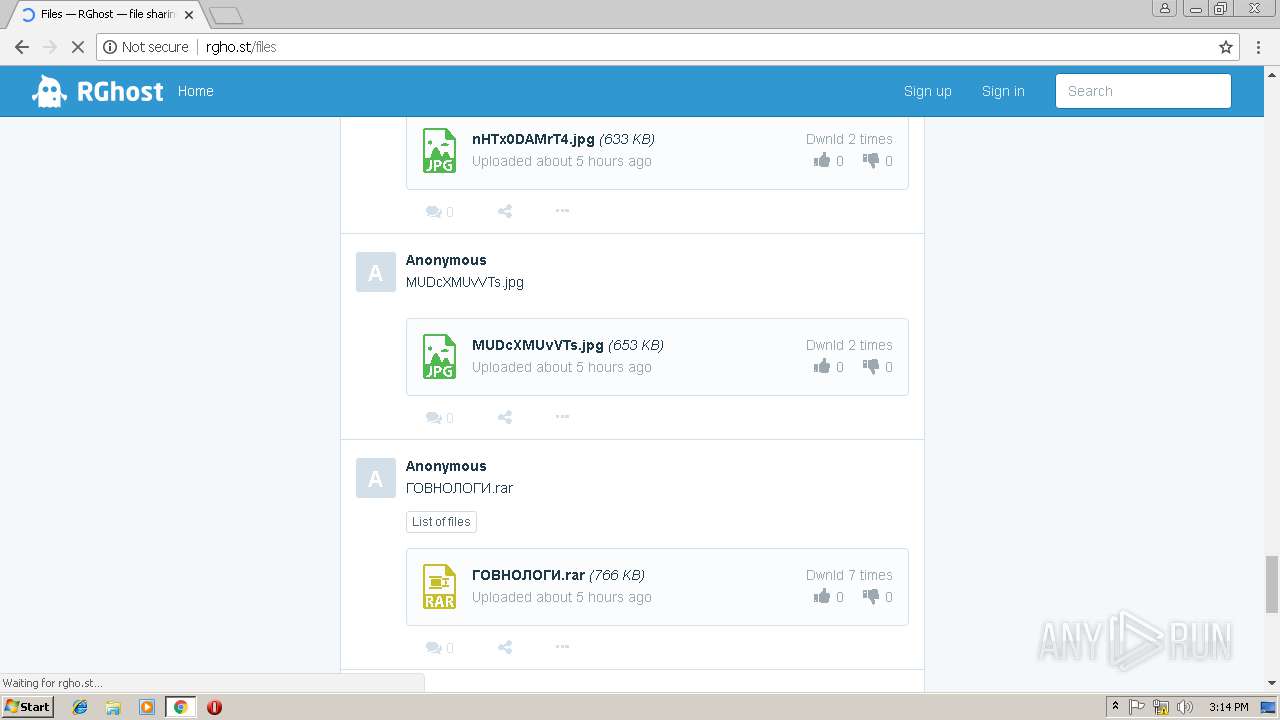This screenshot has height=720, width=1280.
Task: Click Anonymous author above MUDcXMUvVTs.jpg
Action: (446, 260)
